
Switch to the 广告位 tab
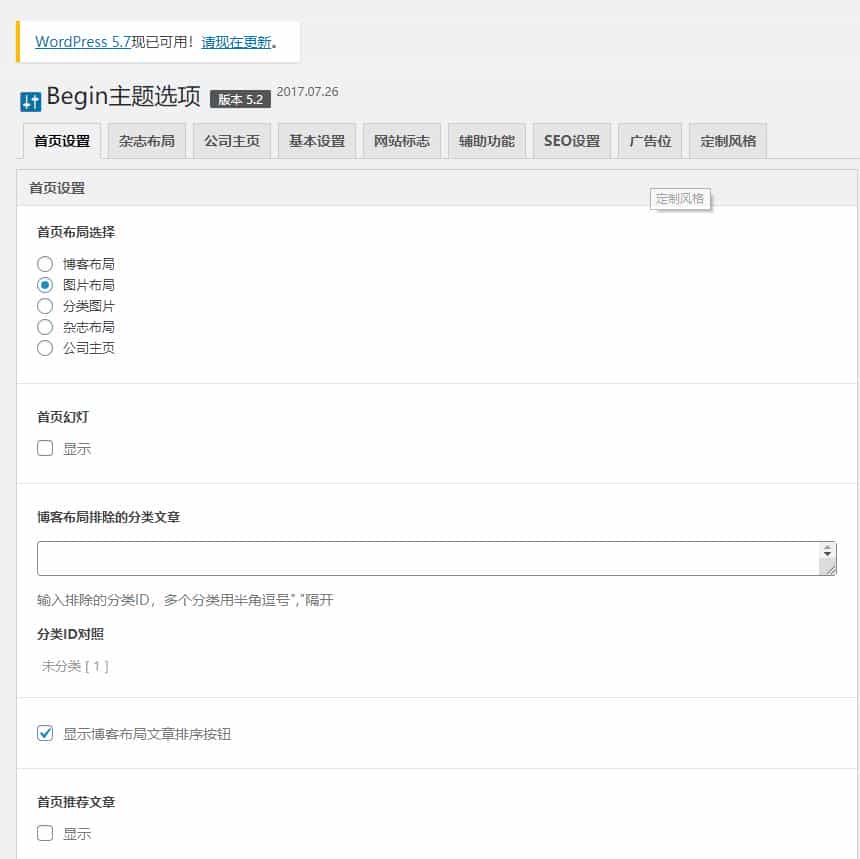pos(649,140)
